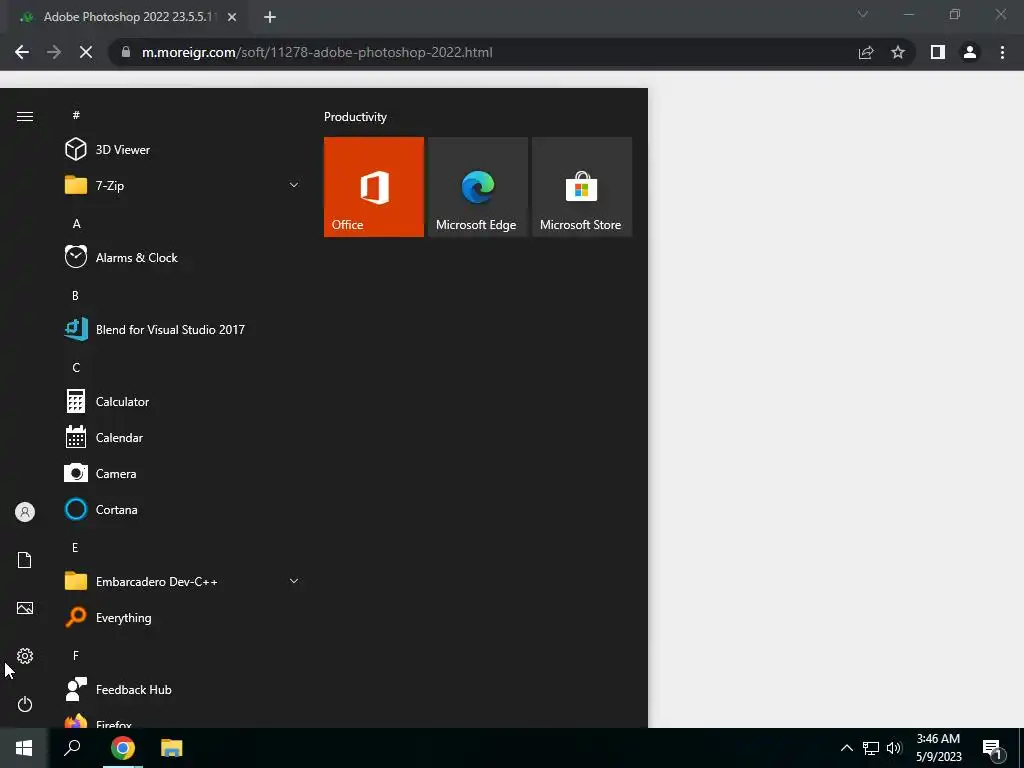Stop loading the page
Image resolution: width=1024 pixels, height=768 pixels.
(x=86, y=52)
